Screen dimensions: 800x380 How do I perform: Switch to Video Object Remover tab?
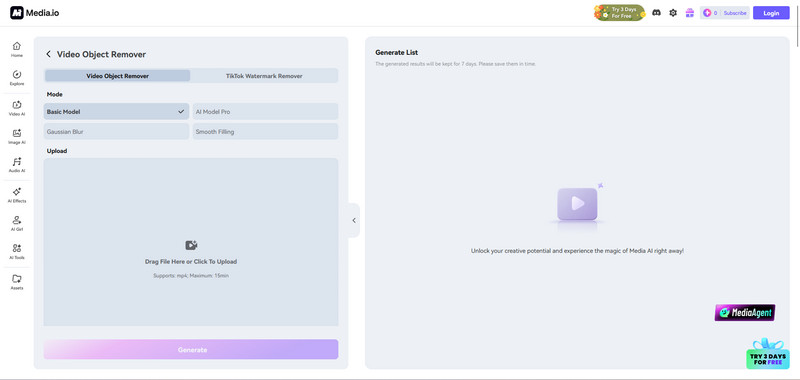tap(117, 76)
